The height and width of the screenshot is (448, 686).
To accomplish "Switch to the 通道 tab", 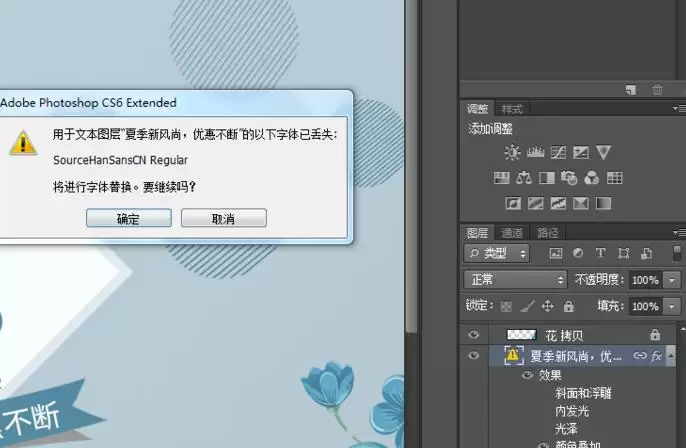I will (x=512, y=233).
